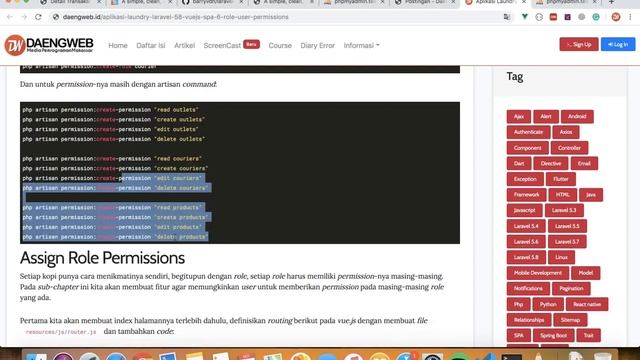Click the DaengWeb logo
The height and width of the screenshot is (360, 640).
[49, 45]
